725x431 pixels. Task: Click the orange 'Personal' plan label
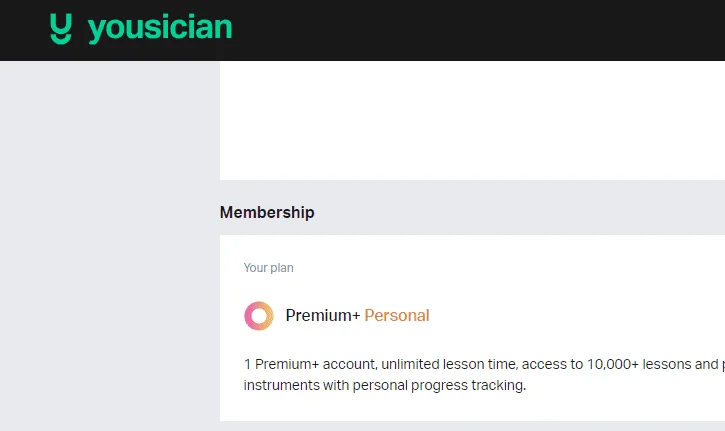click(397, 315)
